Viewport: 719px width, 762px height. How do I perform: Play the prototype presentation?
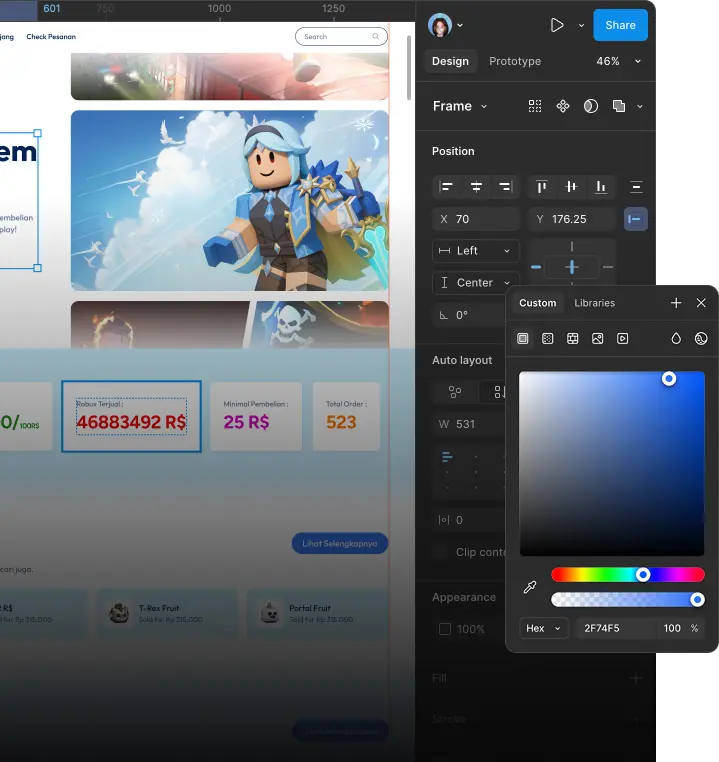pyautogui.click(x=557, y=25)
